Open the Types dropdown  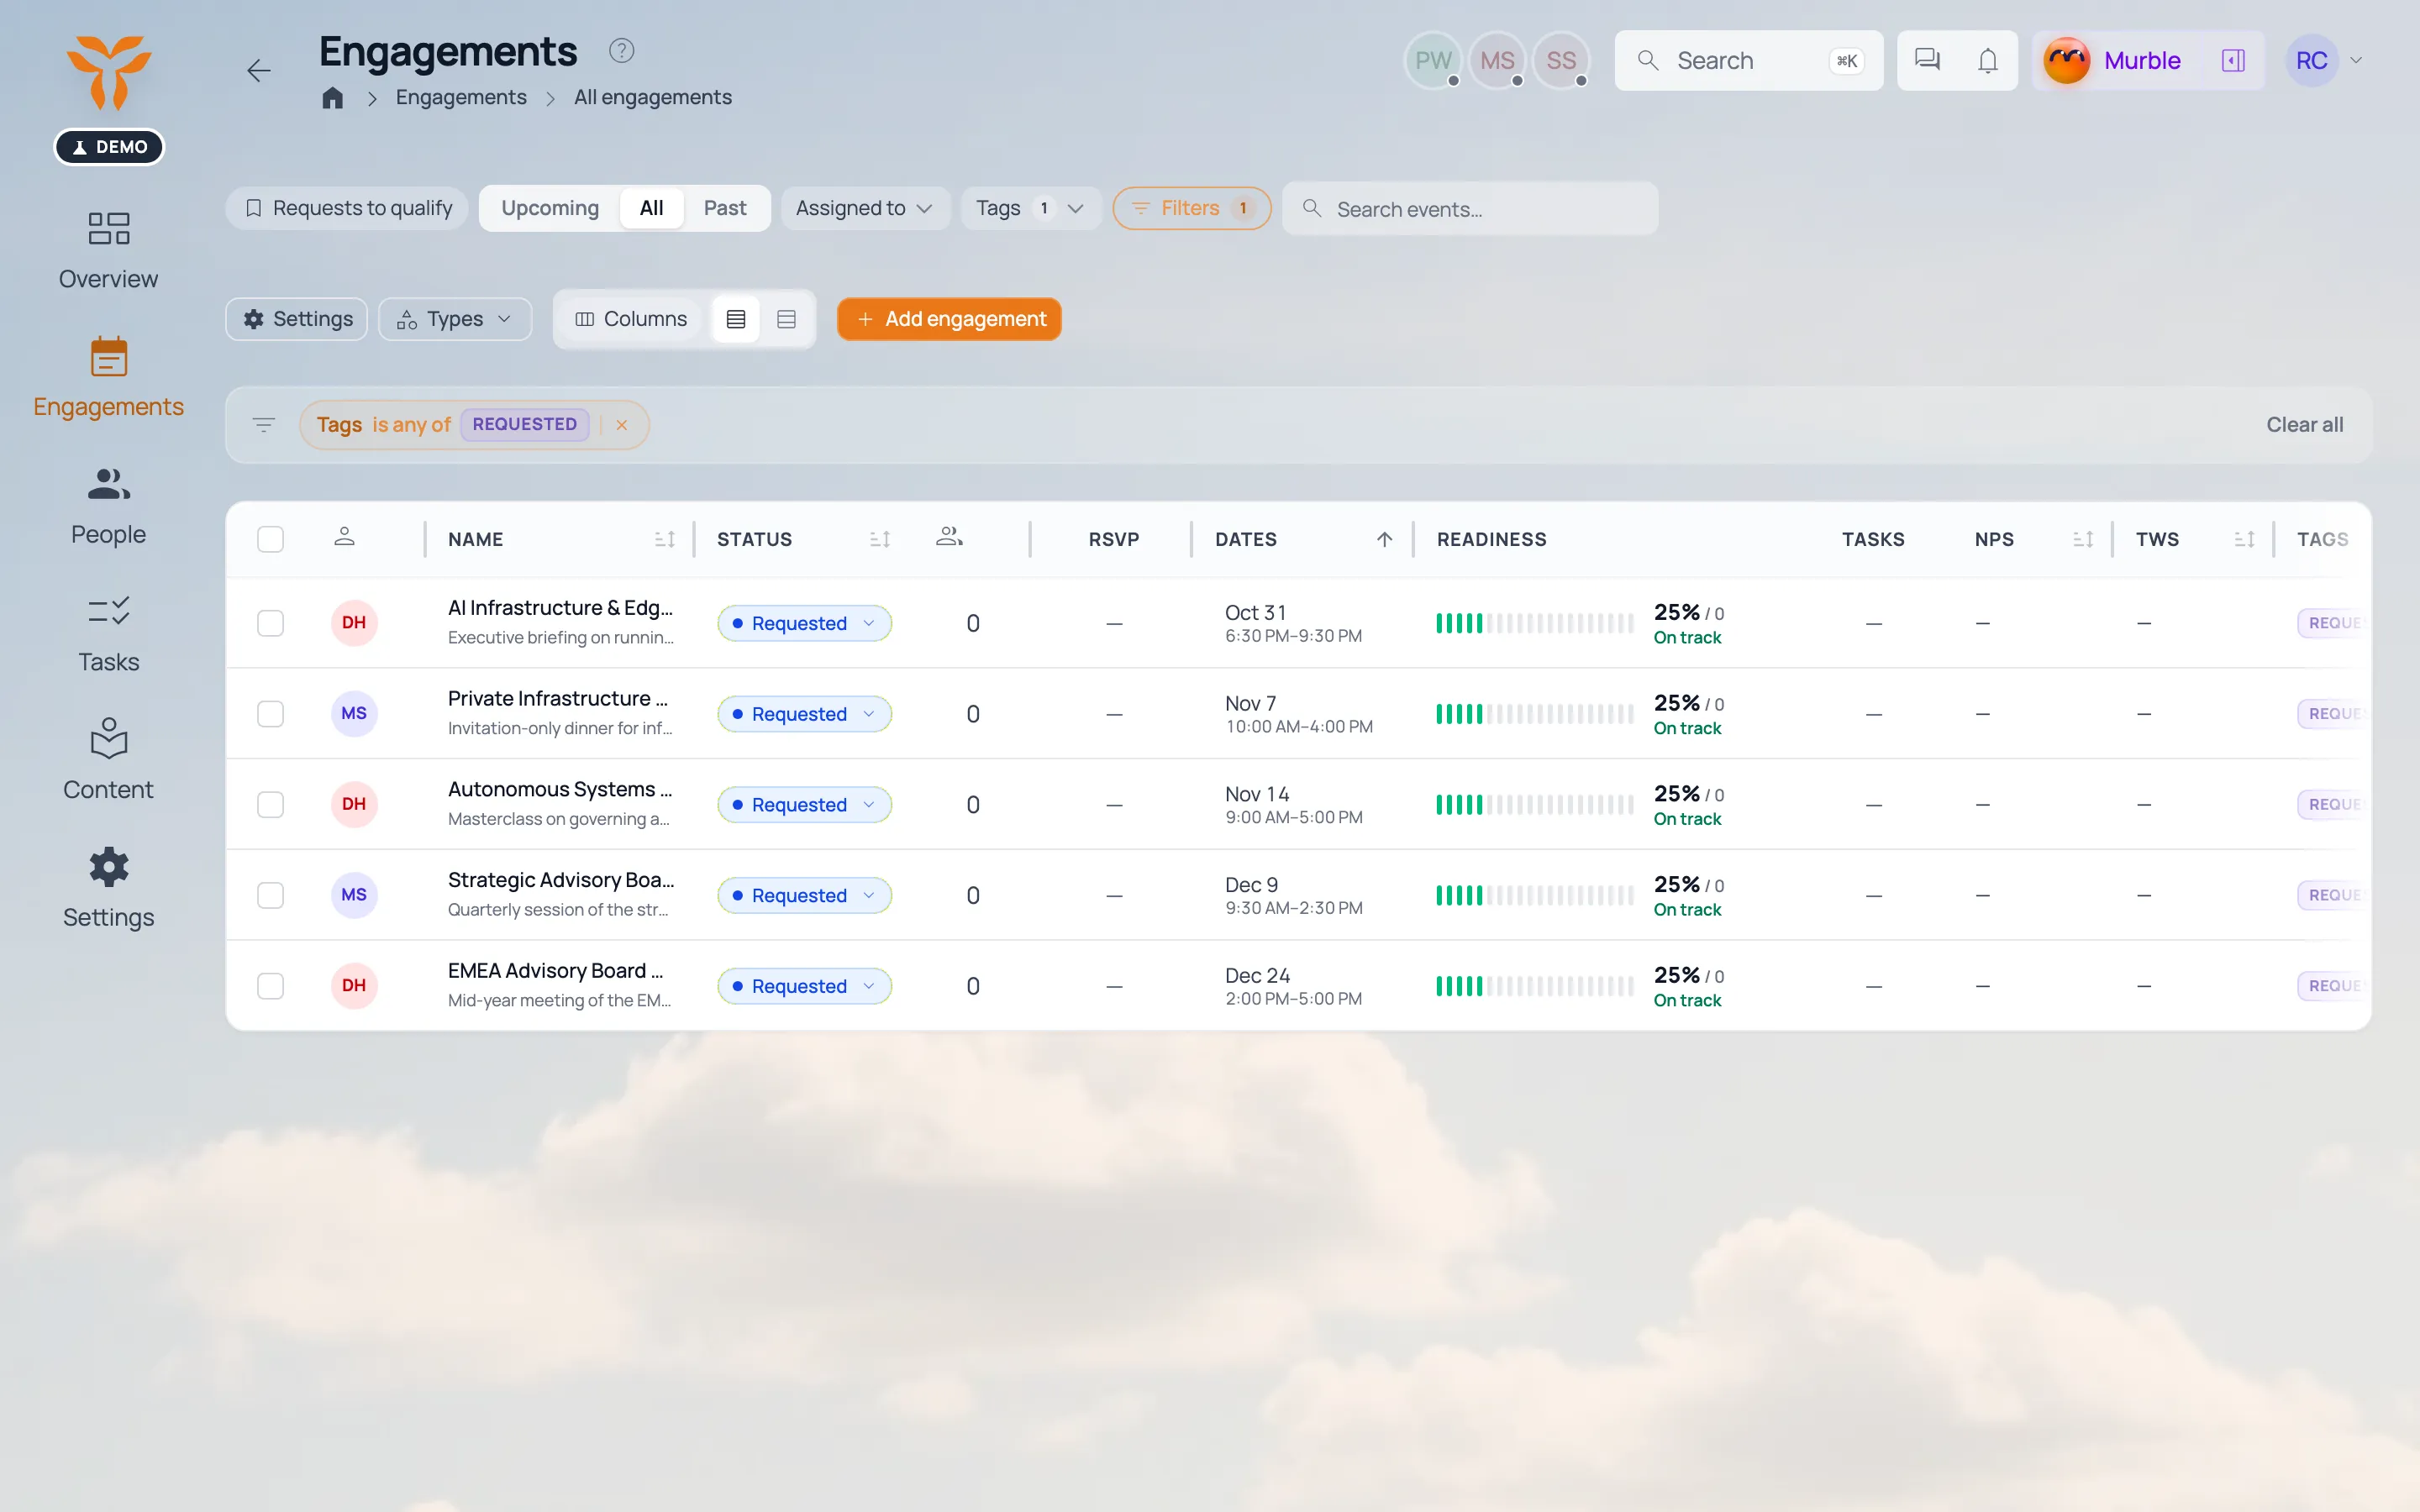pos(455,319)
